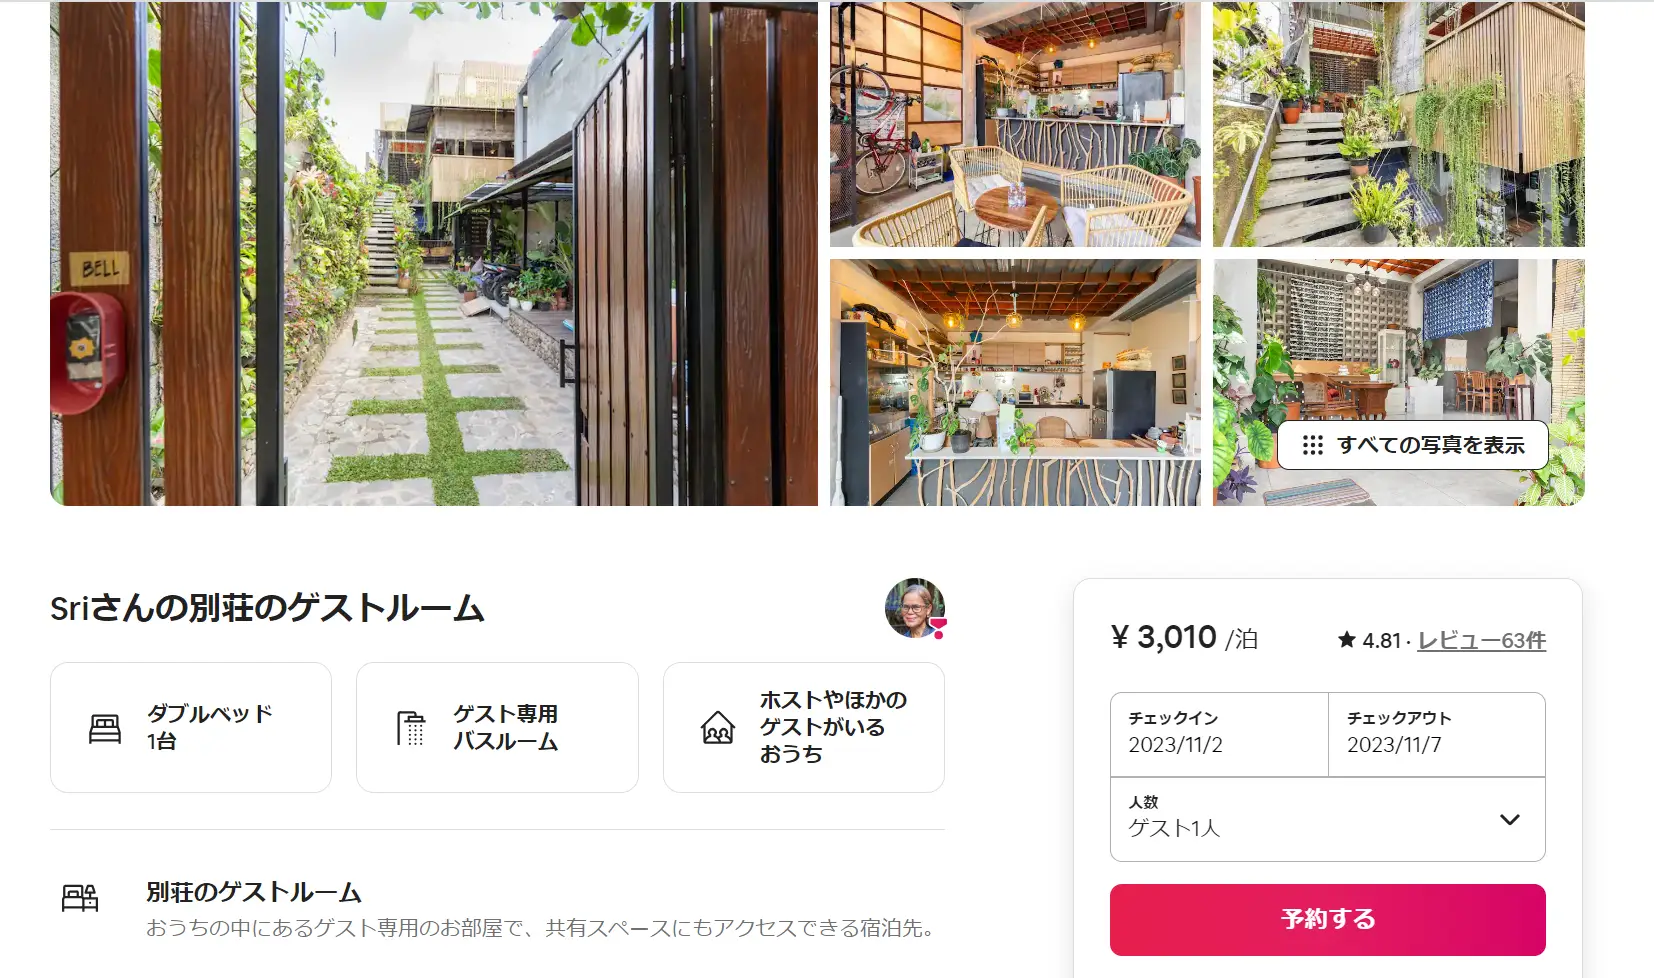Click the guest room beds icon
Screen dimensions: 1654x978
(80, 898)
